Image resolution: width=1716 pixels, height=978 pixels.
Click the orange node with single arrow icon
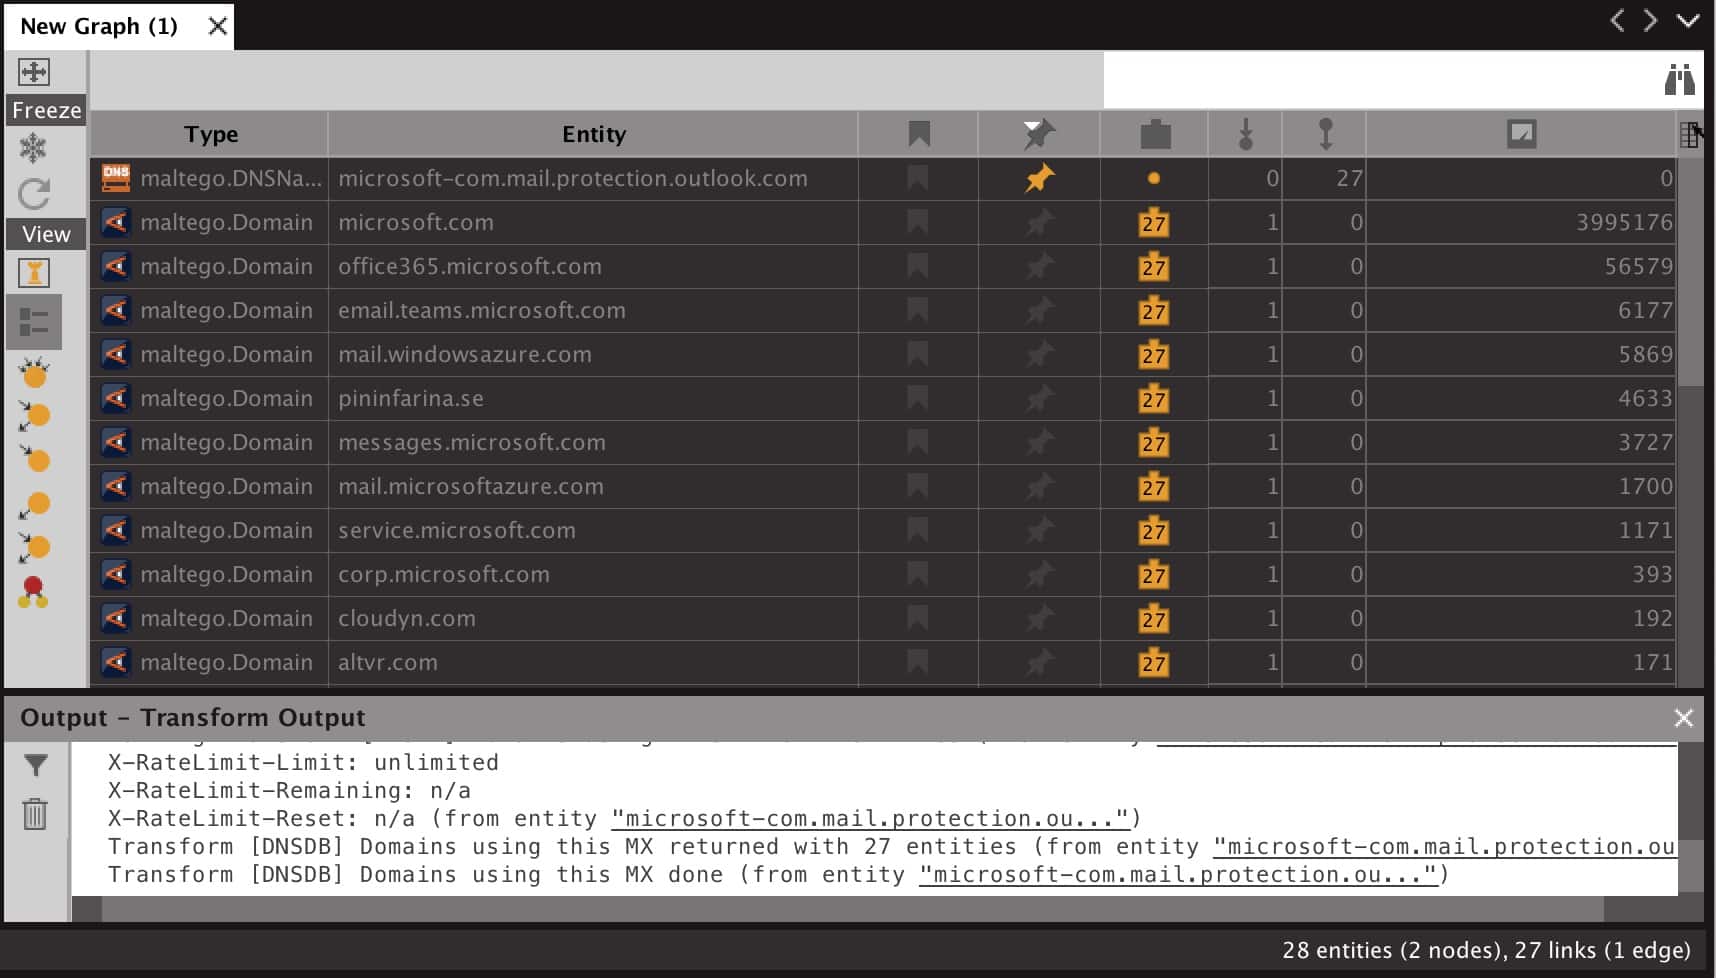(x=34, y=459)
